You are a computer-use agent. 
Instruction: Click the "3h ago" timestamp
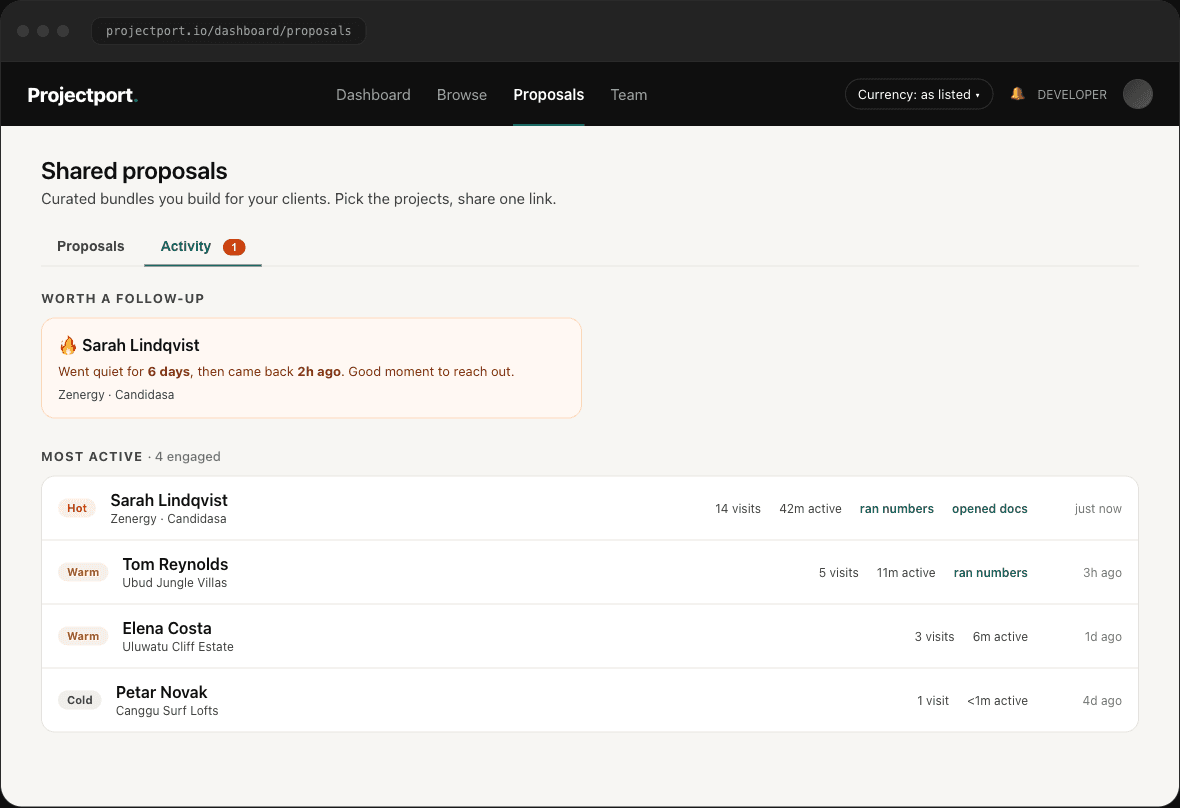(1102, 573)
